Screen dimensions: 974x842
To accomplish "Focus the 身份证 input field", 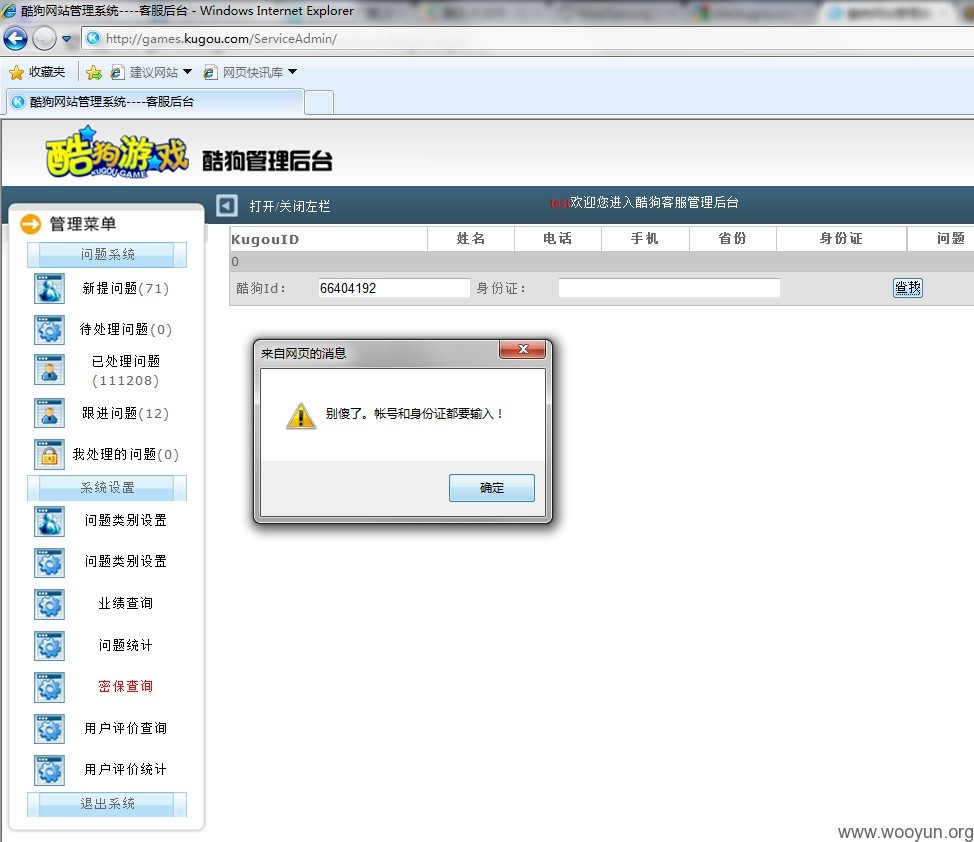I will click(669, 288).
